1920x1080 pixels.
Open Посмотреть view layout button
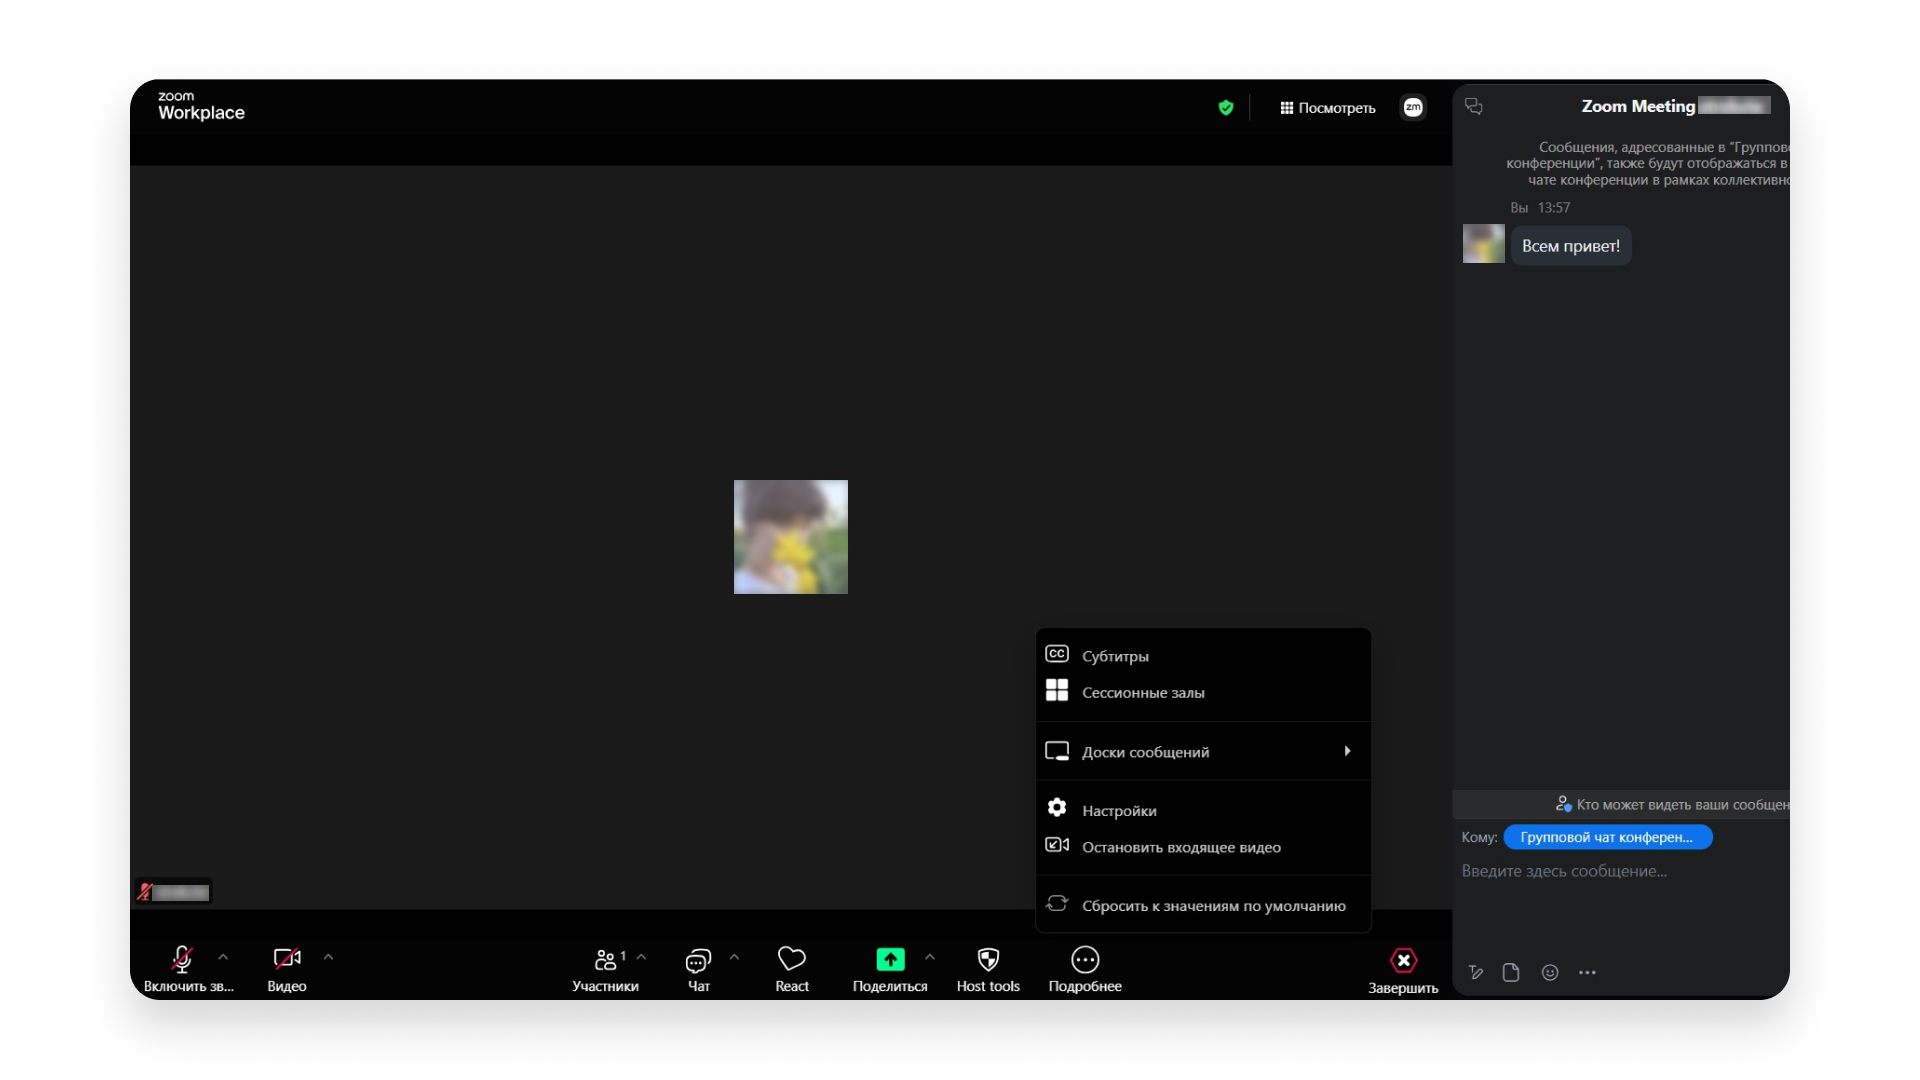tap(1328, 108)
